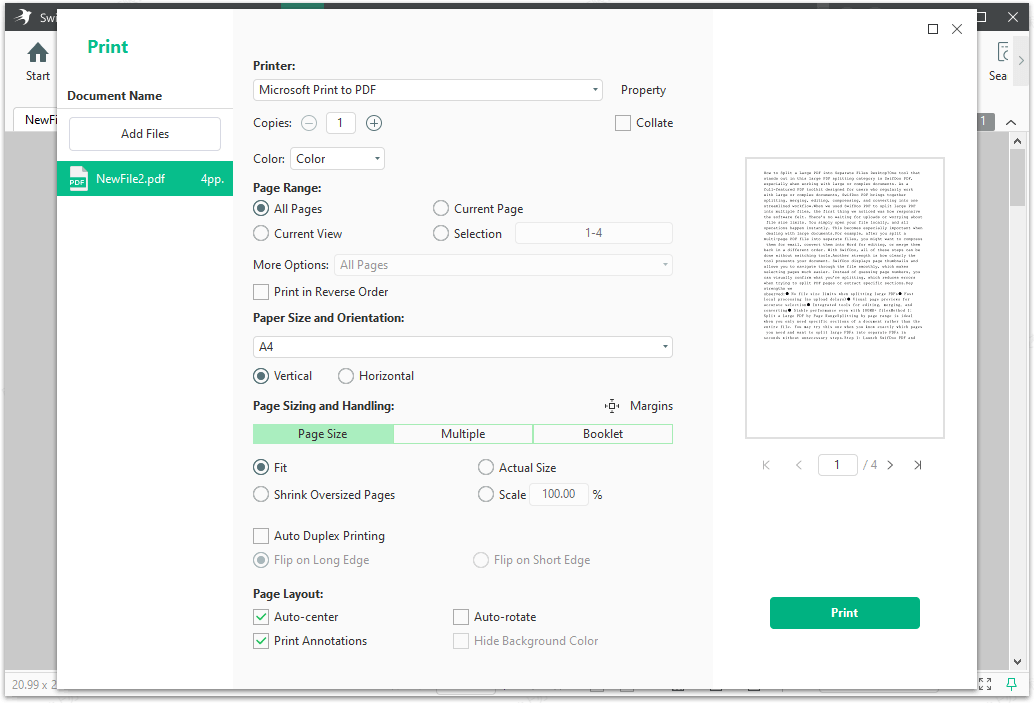Advance to the next preview page
Screen dimensions: 1034x703
[890, 465]
